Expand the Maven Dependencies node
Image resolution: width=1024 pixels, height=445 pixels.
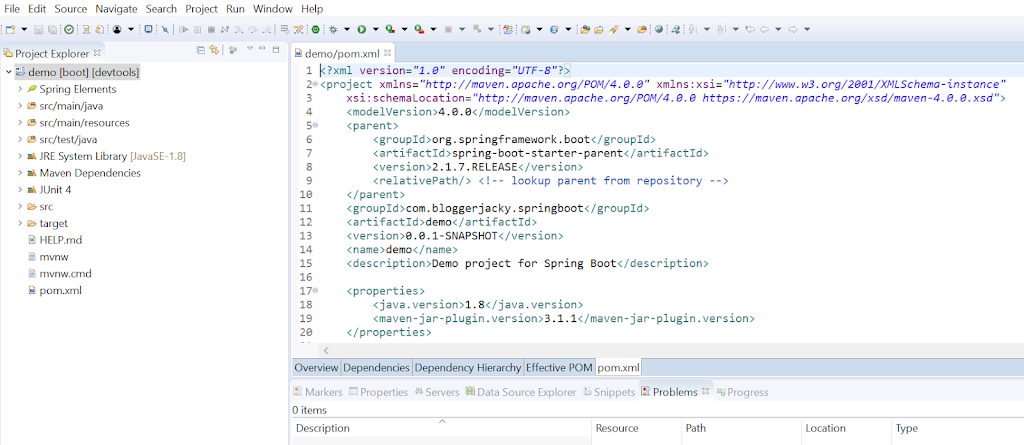point(20,173)
